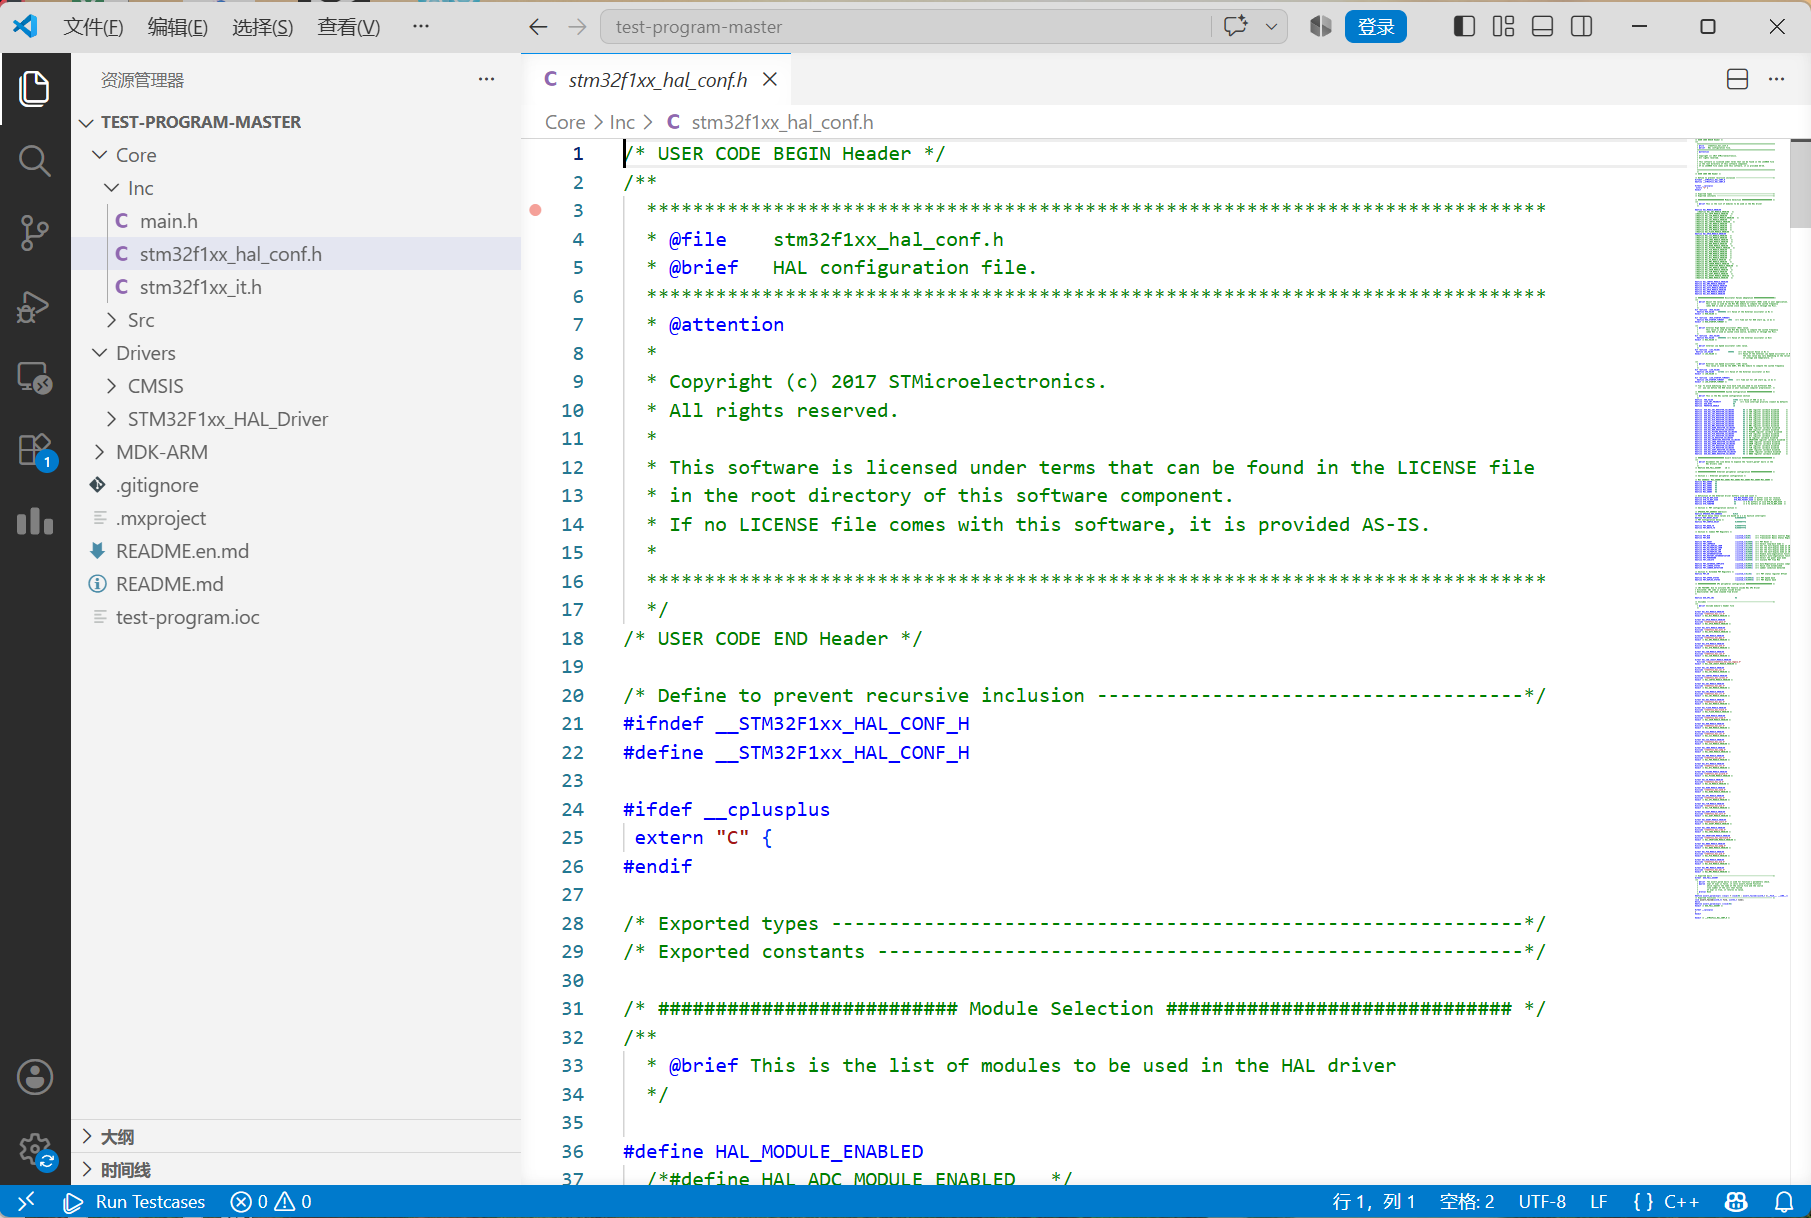Open Remote Explorer view
Screen dimensions: 1811x1218
tap(35, 378)
